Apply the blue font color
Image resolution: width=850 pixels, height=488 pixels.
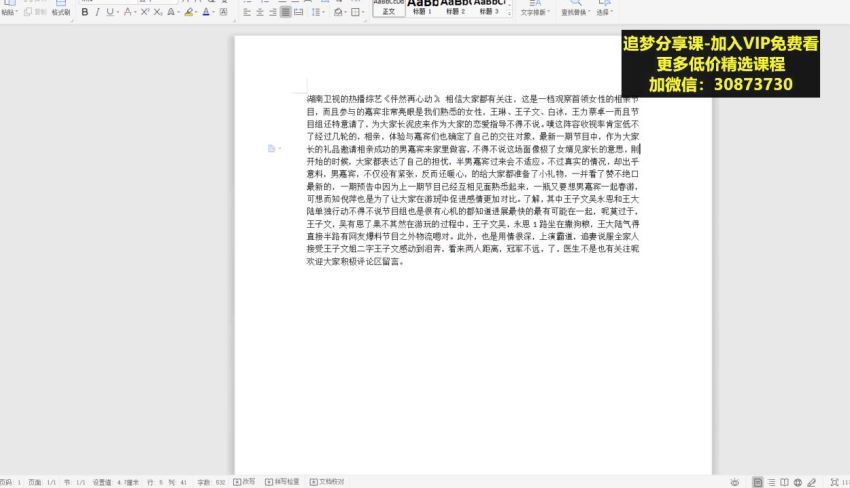(x=206, y=12)
